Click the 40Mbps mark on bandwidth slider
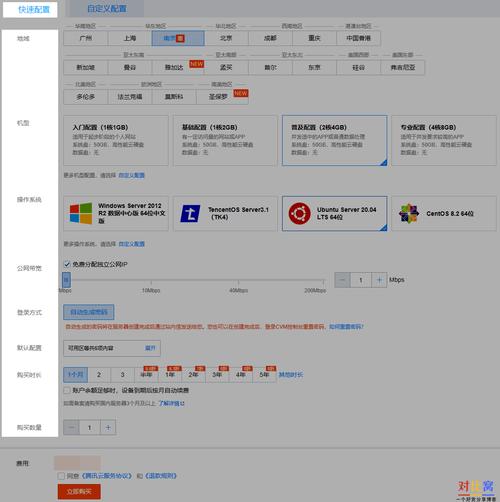 pos(238,290)
